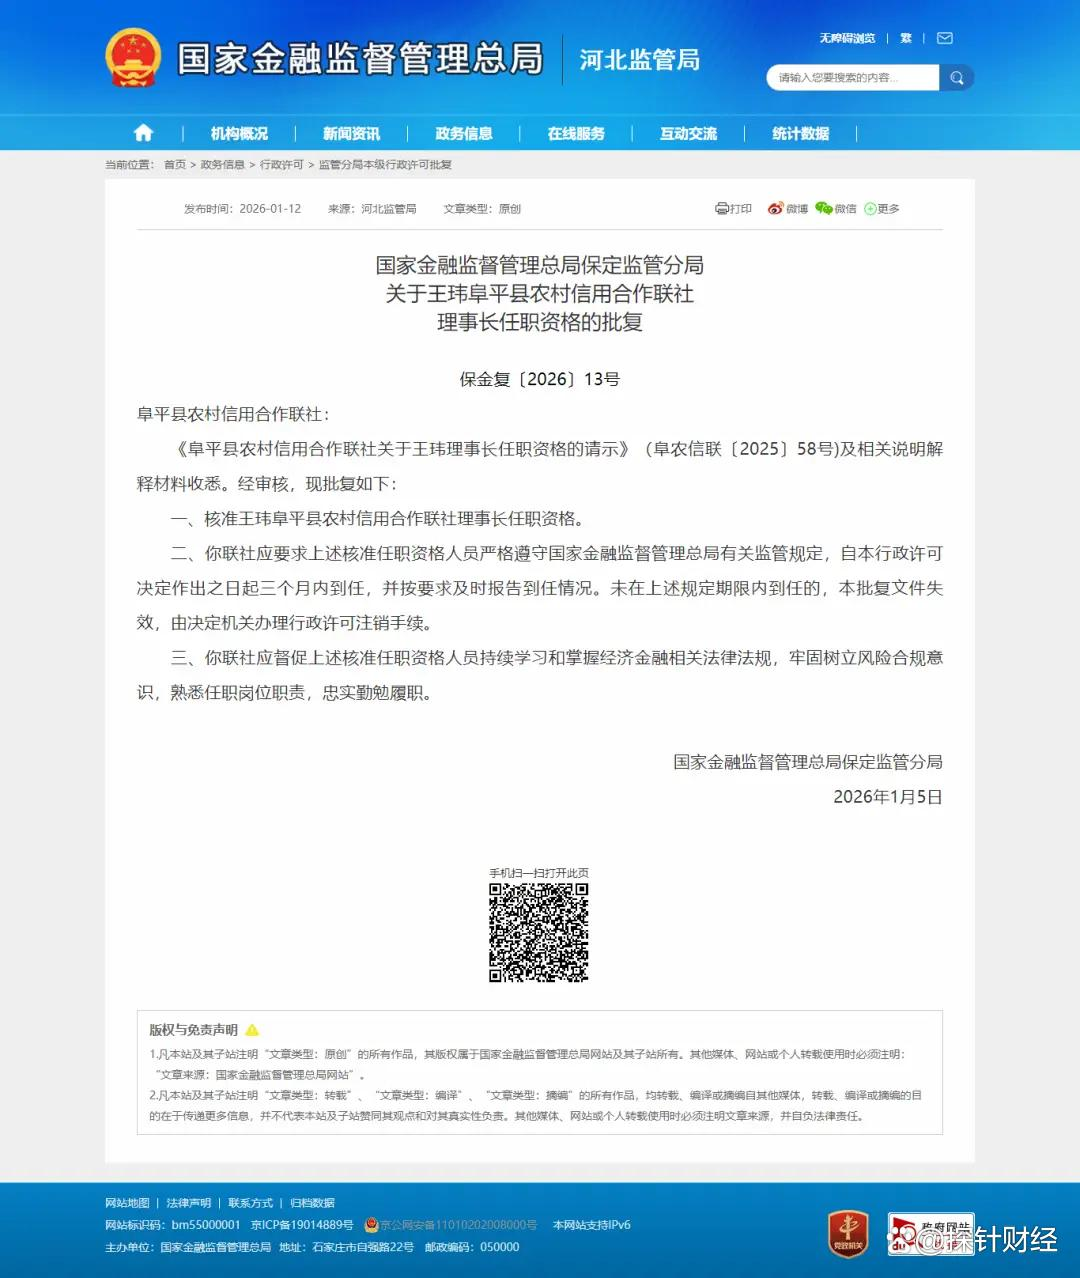Switch to traditional Chinese with 繁
The image size is (1080, 1278).
(x=906, y=38)
